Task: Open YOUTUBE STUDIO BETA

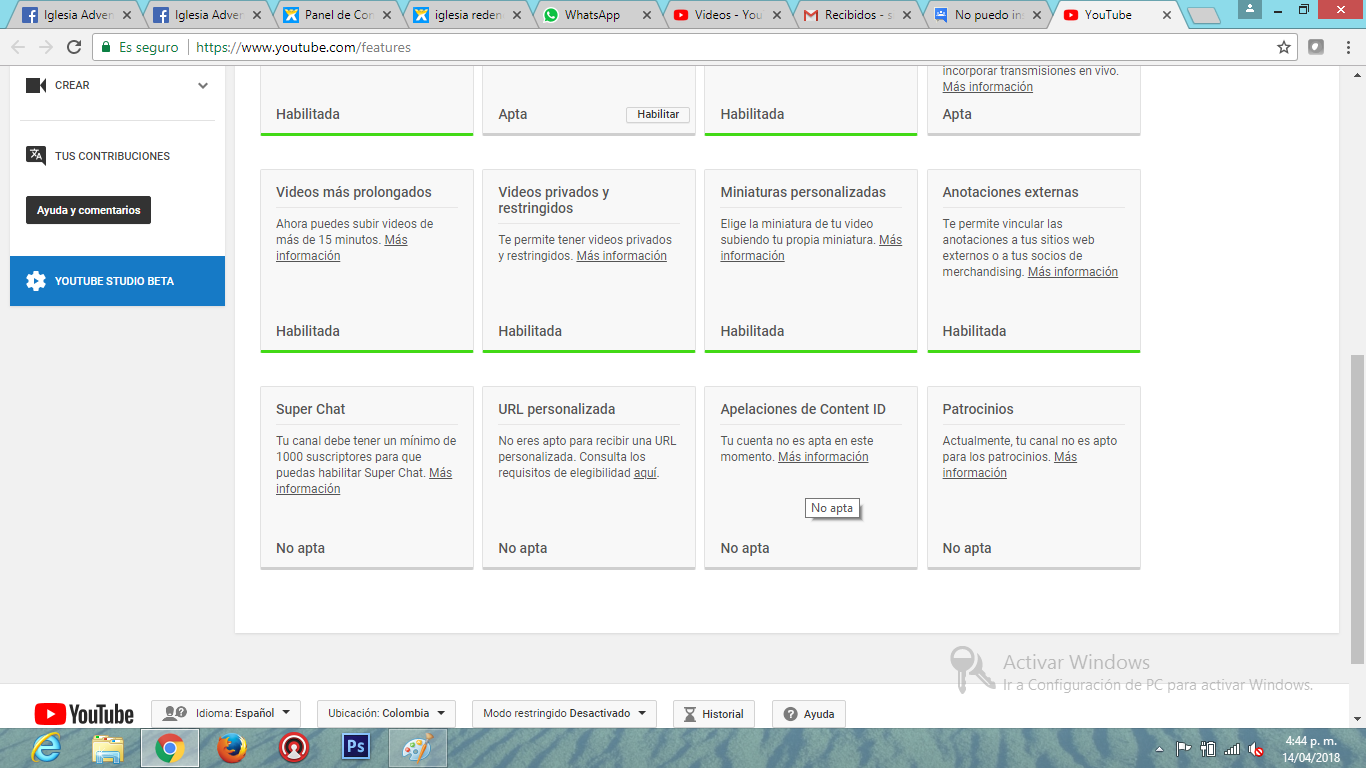Action: (117, 281)
